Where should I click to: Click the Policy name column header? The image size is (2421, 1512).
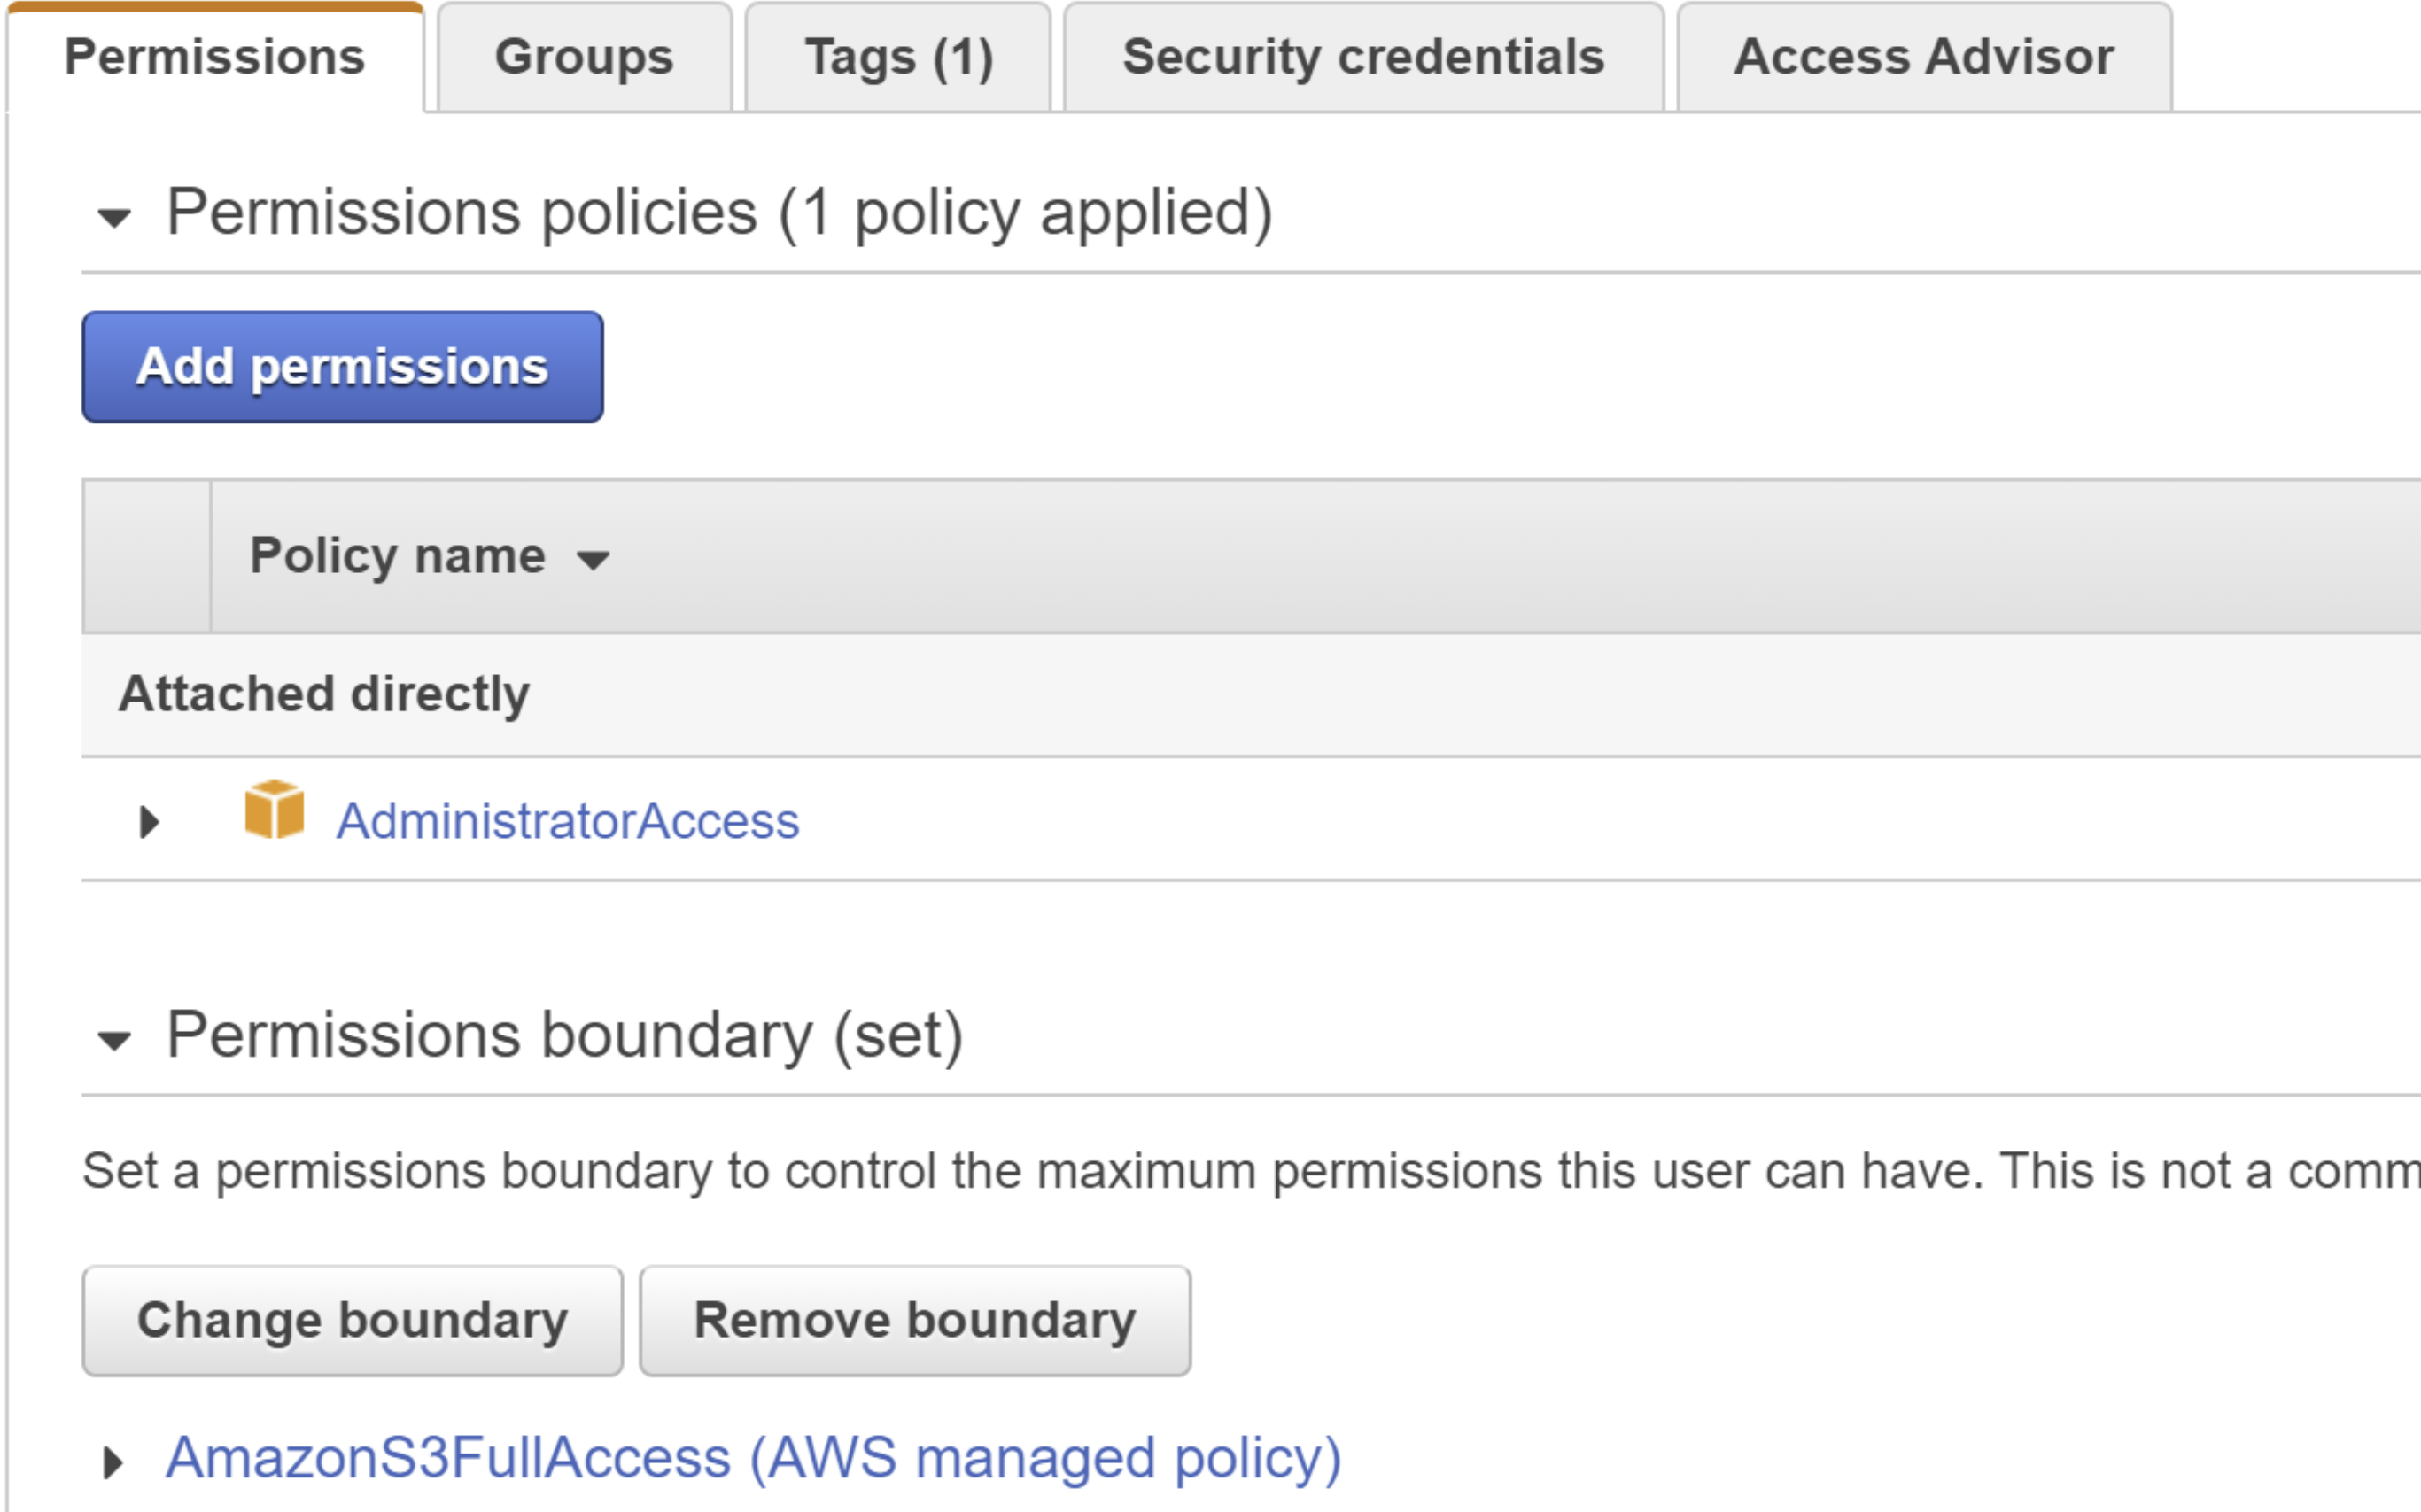[x=398, y=556]
